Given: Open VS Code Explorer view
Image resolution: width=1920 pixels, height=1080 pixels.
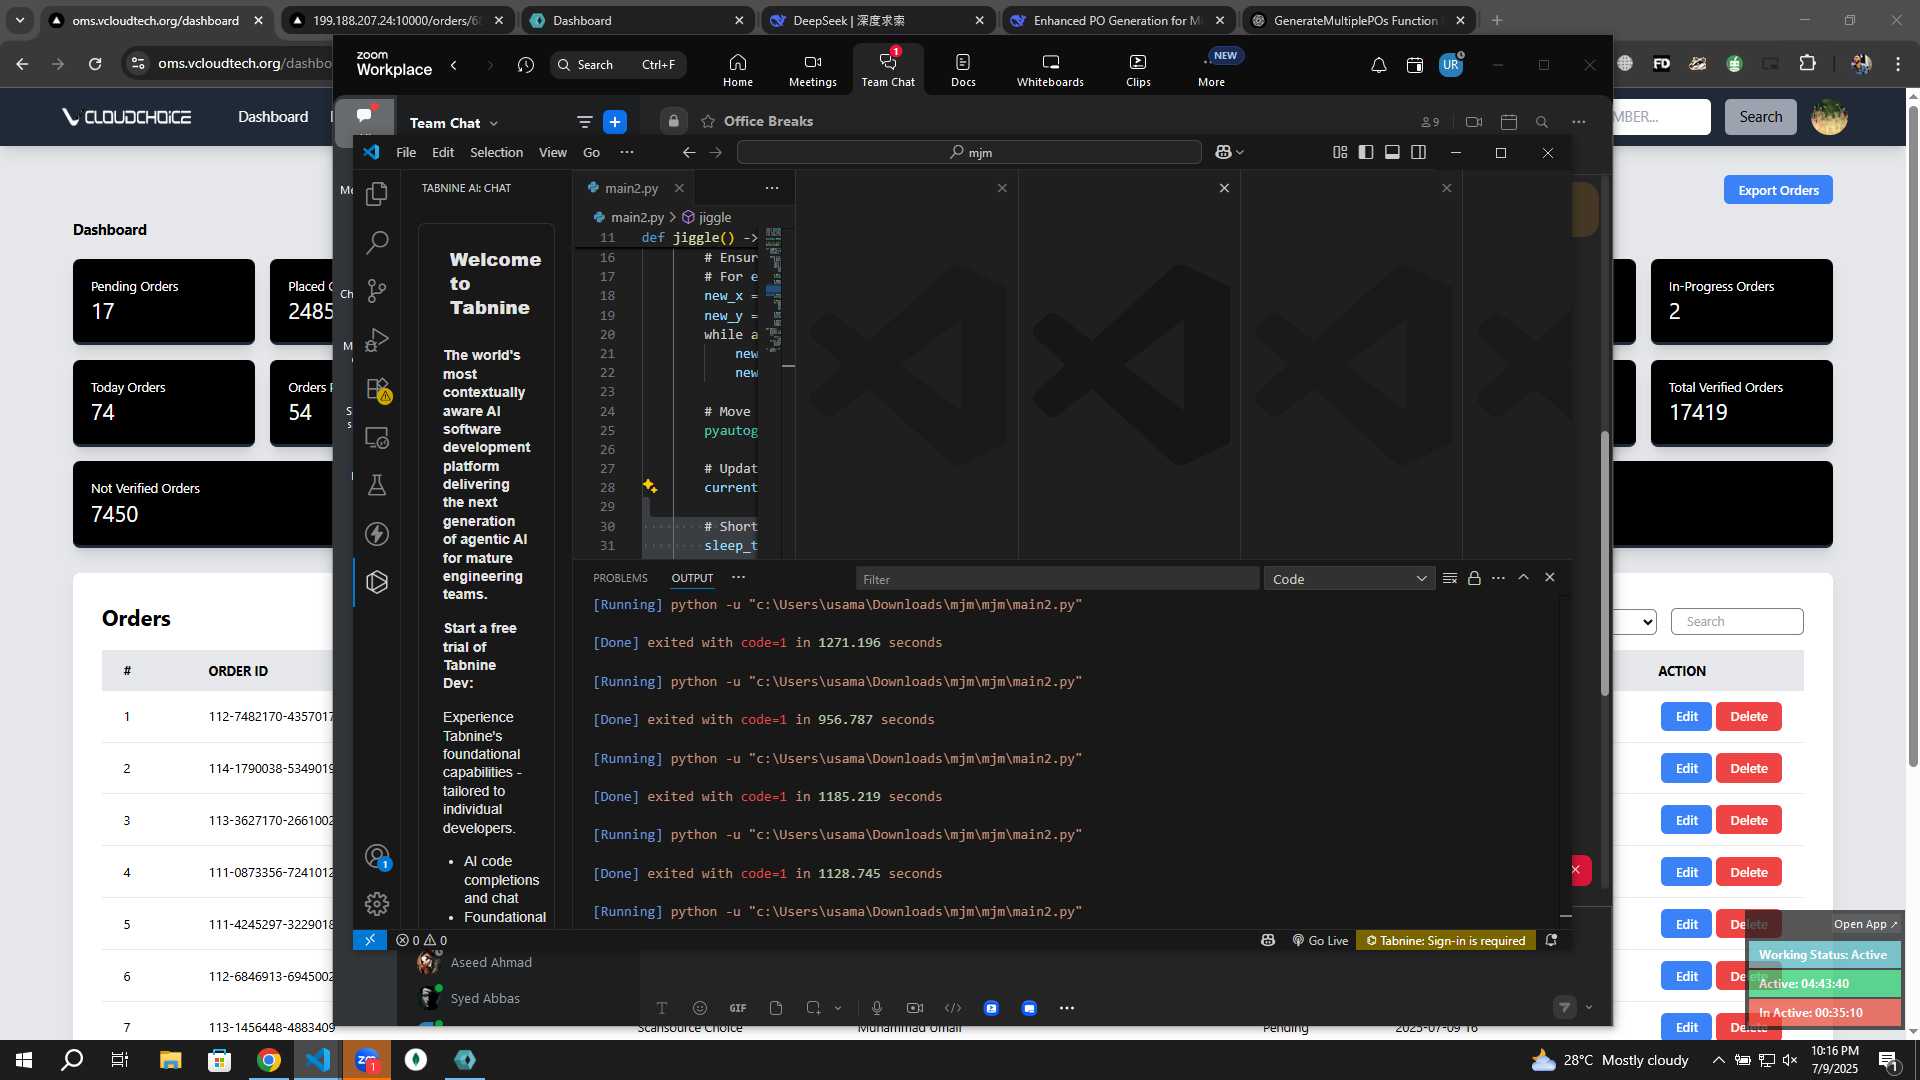Looking at the screenshot, I should click(377, 194).
